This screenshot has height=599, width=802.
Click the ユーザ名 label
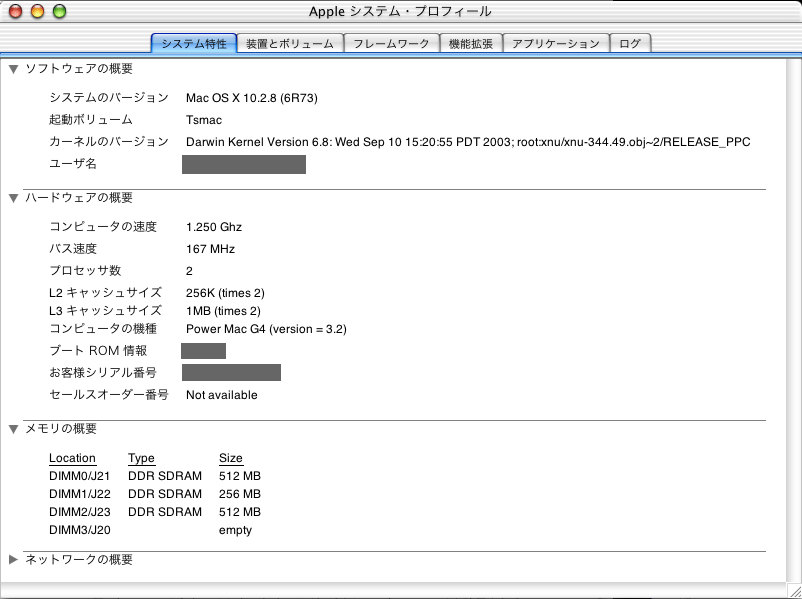tap(73, 164)
